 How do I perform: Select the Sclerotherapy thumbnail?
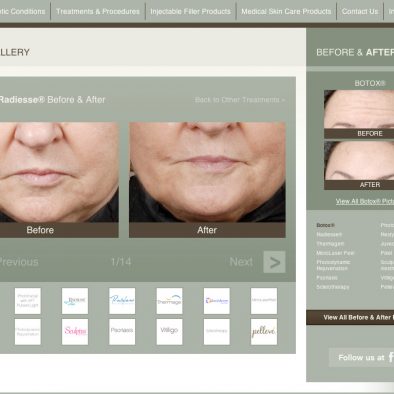pyautogui.click(x=217, y=332)
